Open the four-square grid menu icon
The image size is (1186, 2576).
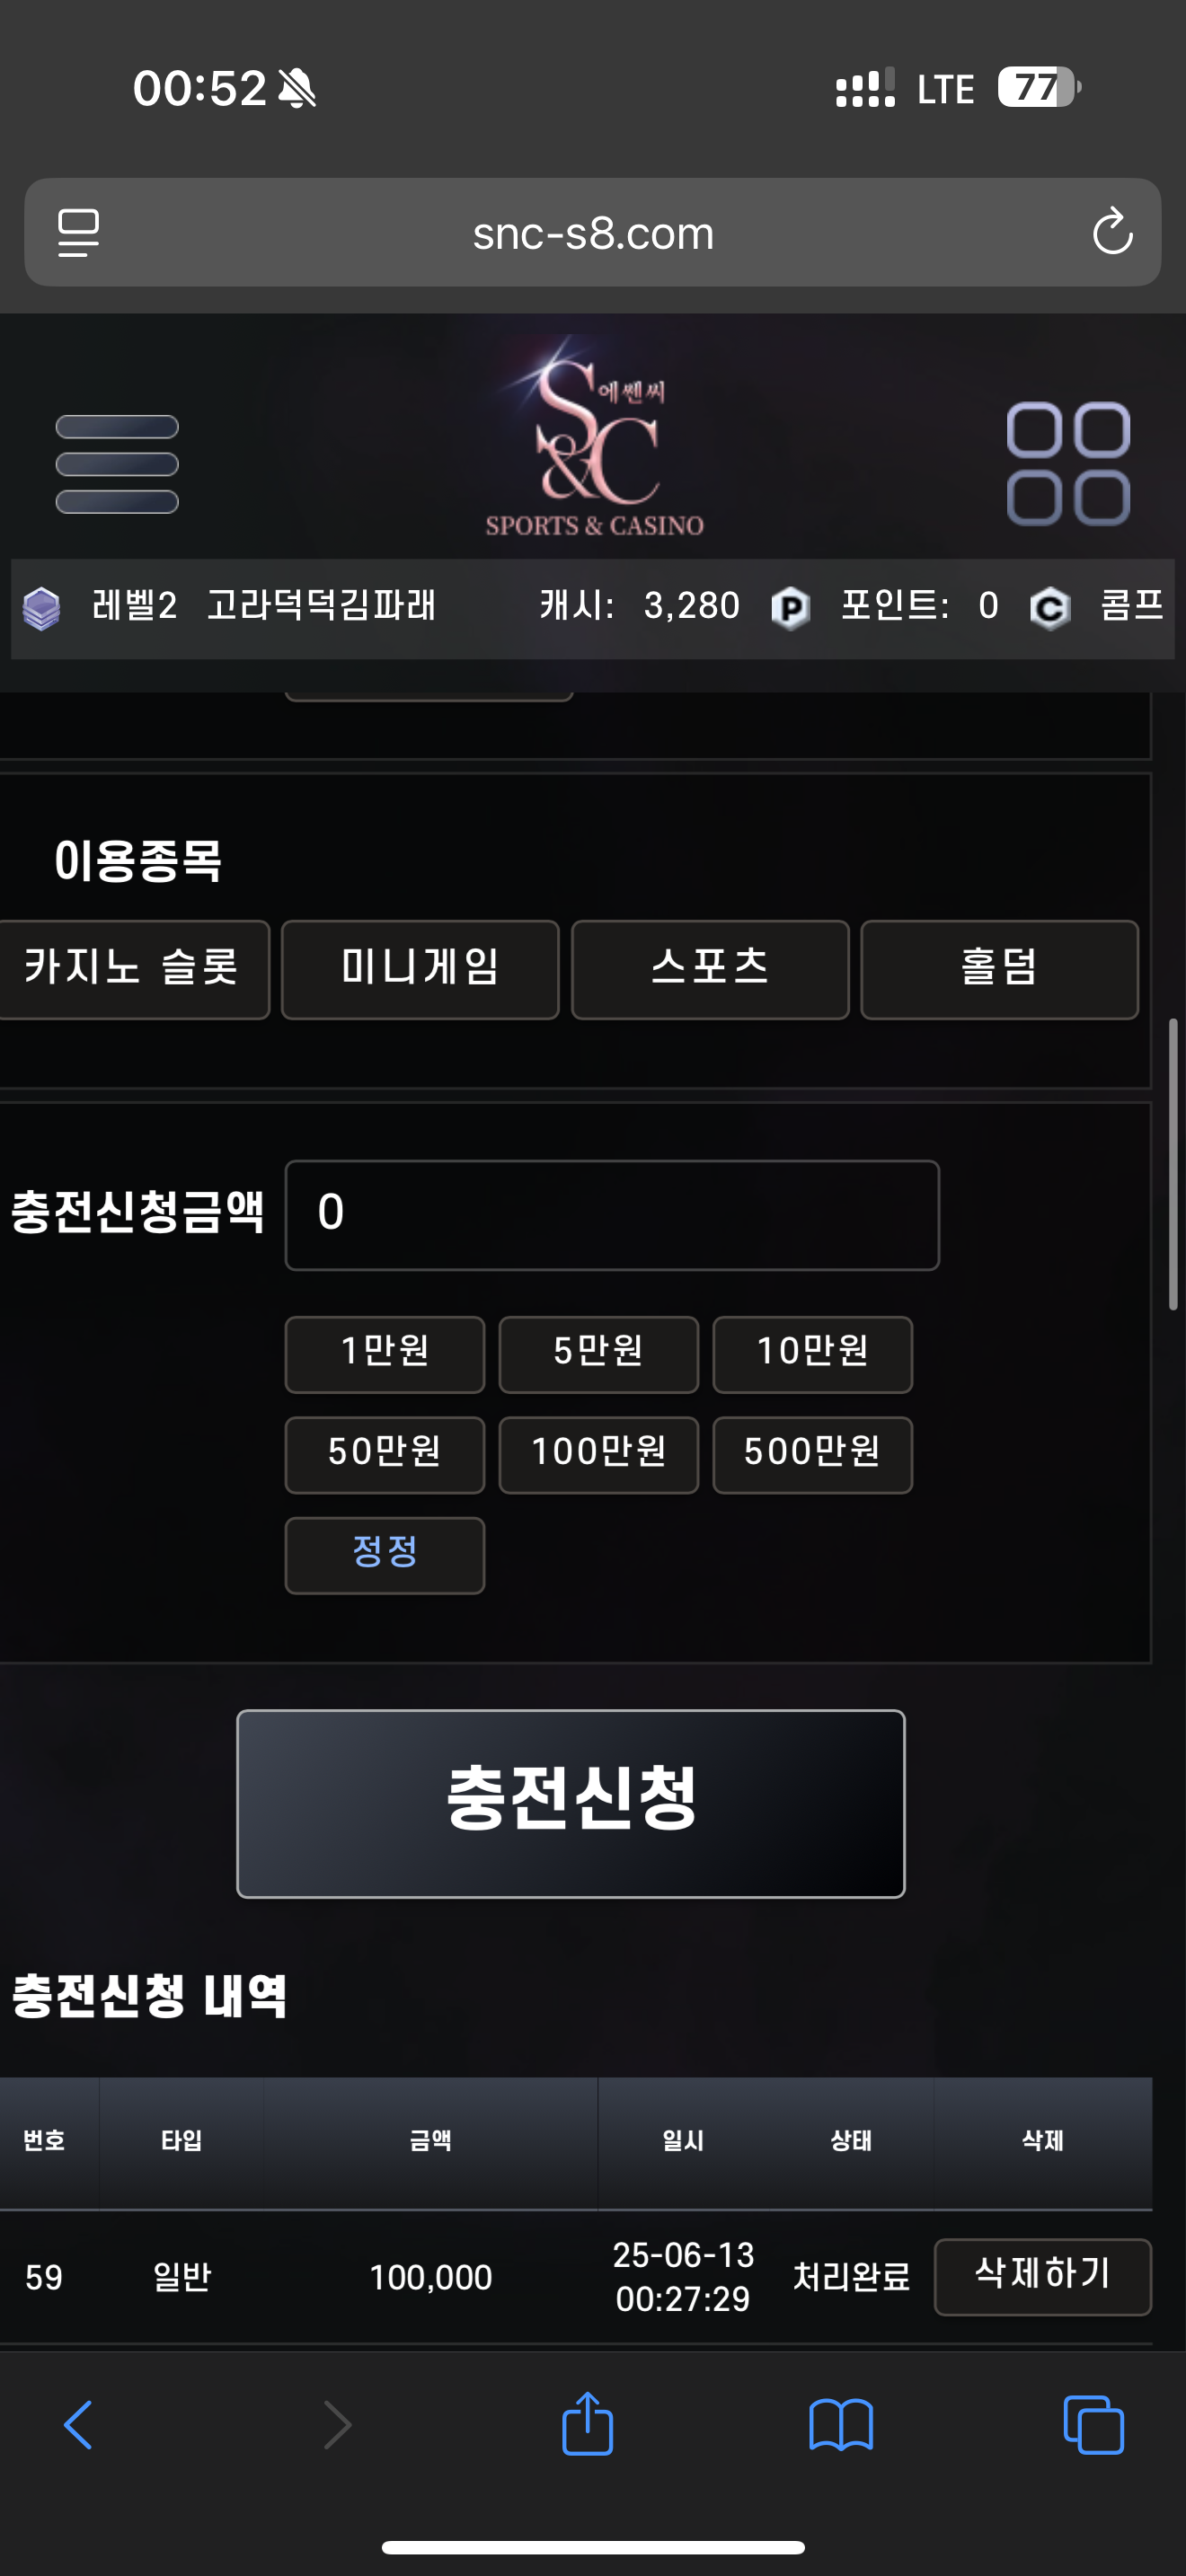1068,464
